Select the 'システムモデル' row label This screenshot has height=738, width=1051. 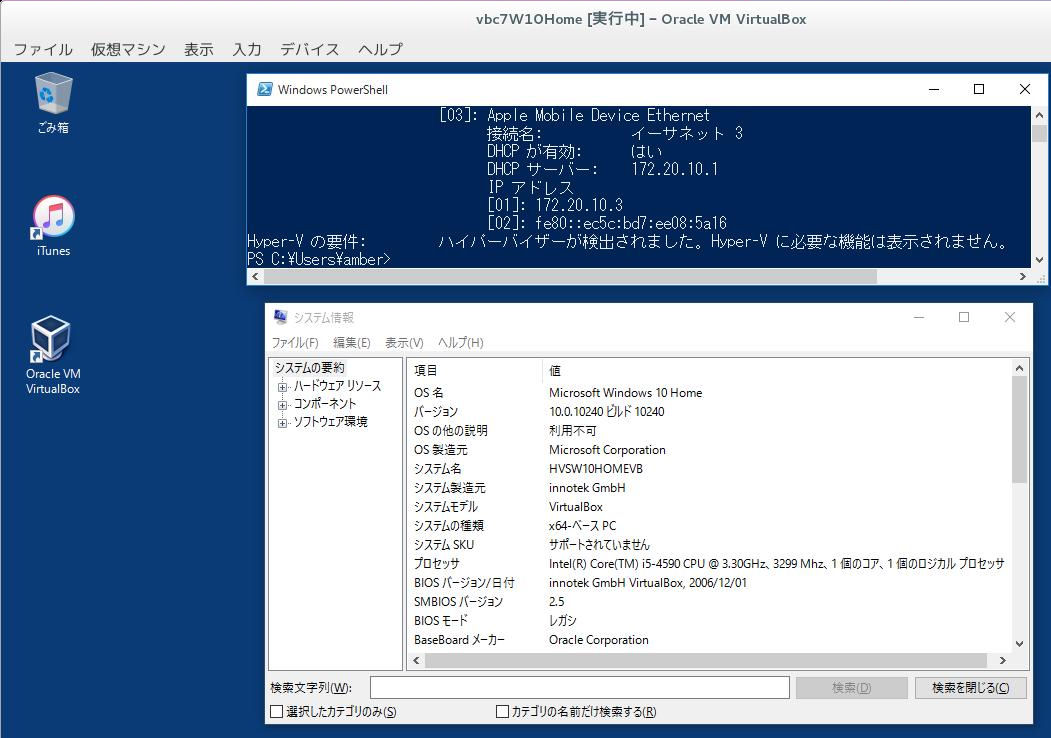446,507
